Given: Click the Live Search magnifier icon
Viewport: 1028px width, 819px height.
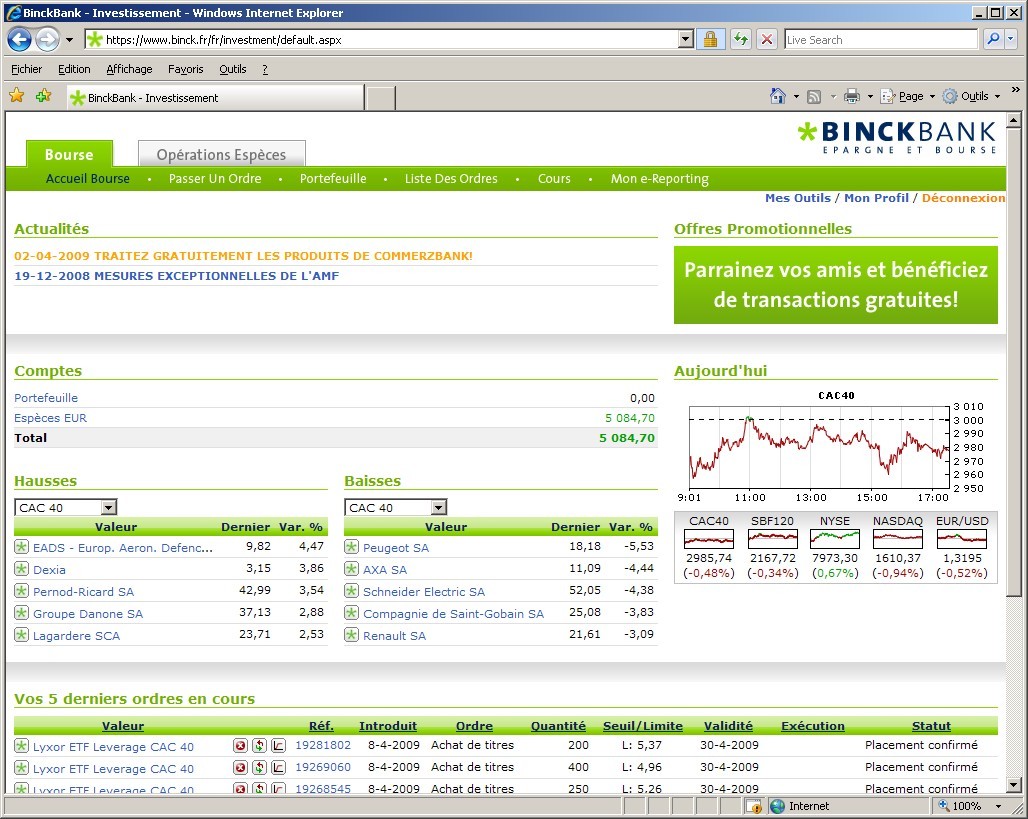Looking at the screenshot, I should pyautogui.click(x=993, y=39).
